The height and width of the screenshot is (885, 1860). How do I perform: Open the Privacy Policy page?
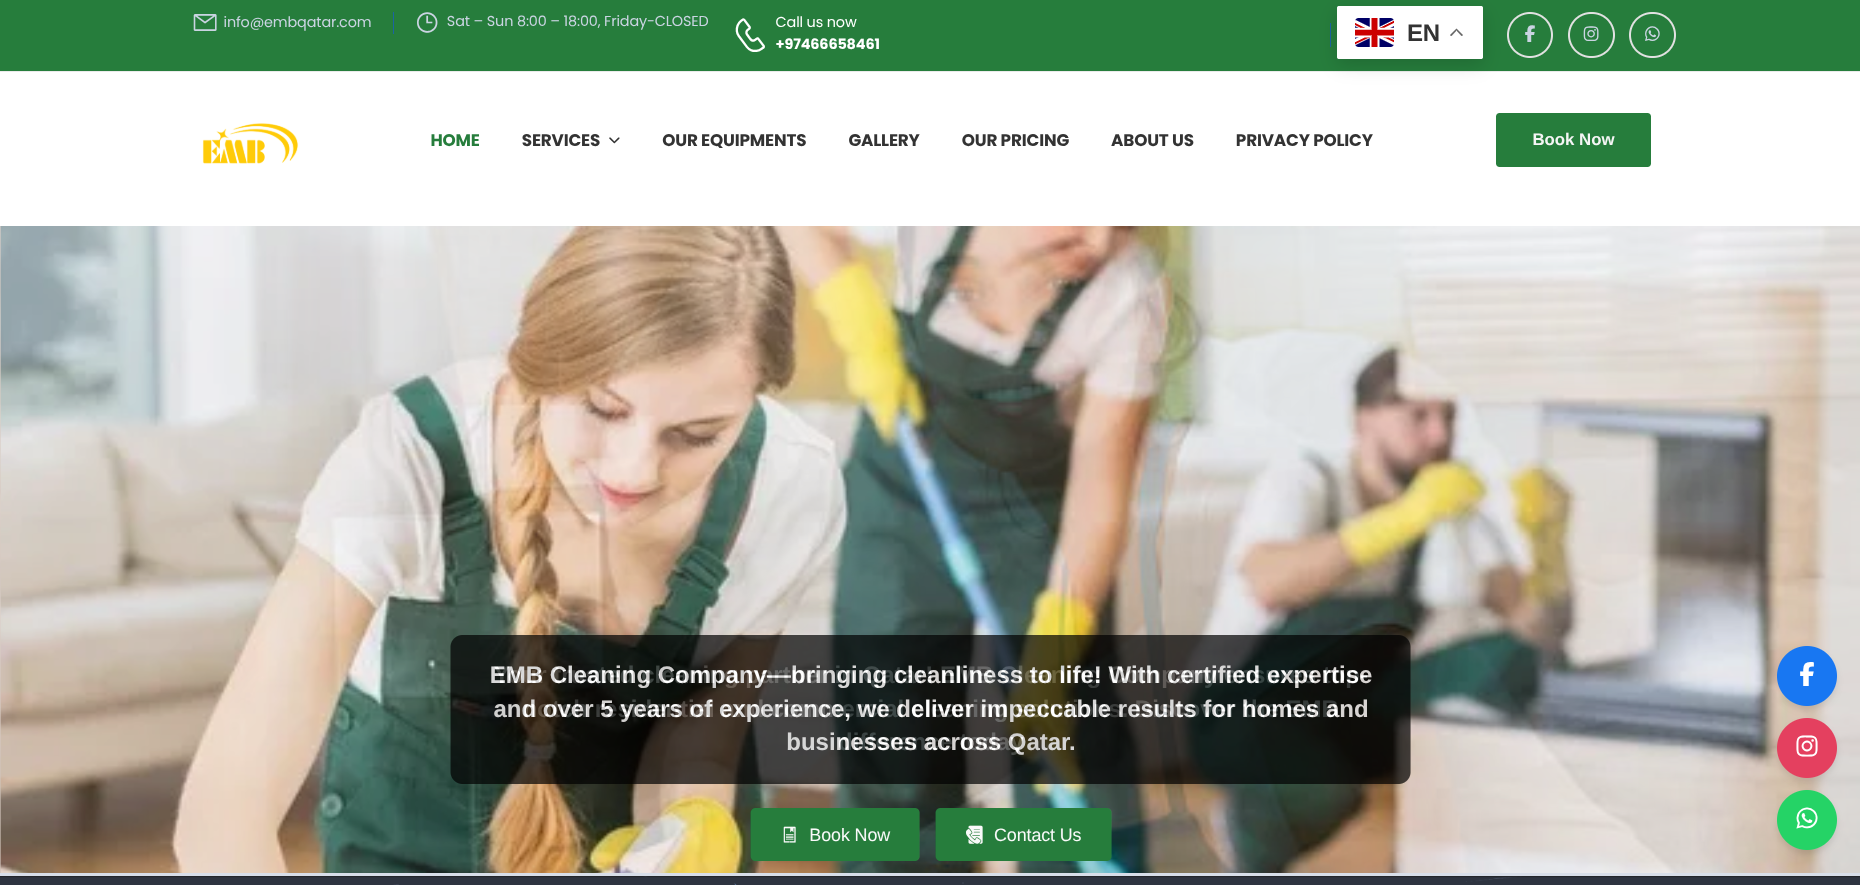point(1304,140)
